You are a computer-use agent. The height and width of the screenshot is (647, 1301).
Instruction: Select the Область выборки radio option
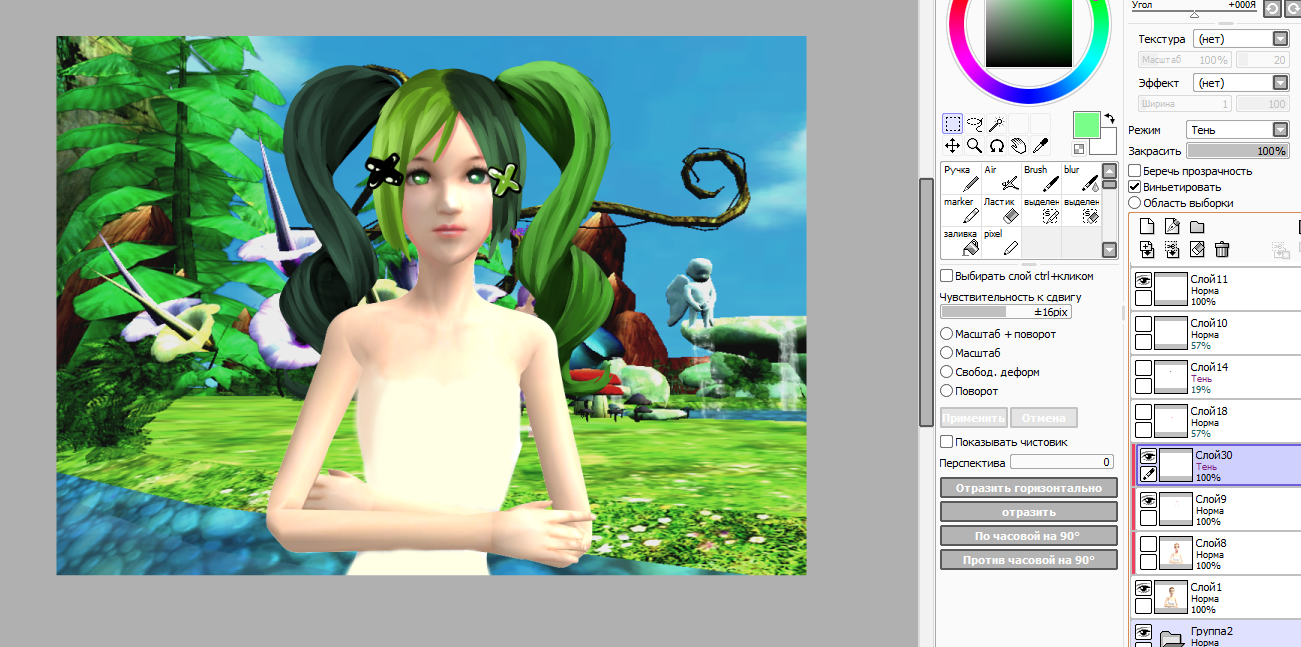(1134, 203)
